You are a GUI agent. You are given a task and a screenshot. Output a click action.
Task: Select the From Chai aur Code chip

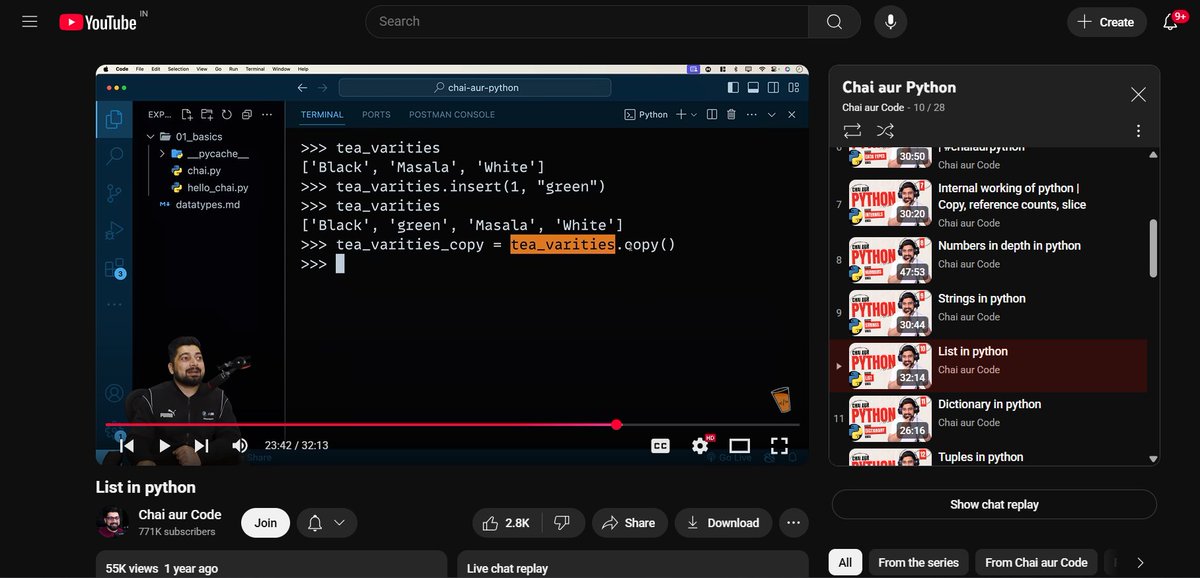click(x=1036, y=563)
